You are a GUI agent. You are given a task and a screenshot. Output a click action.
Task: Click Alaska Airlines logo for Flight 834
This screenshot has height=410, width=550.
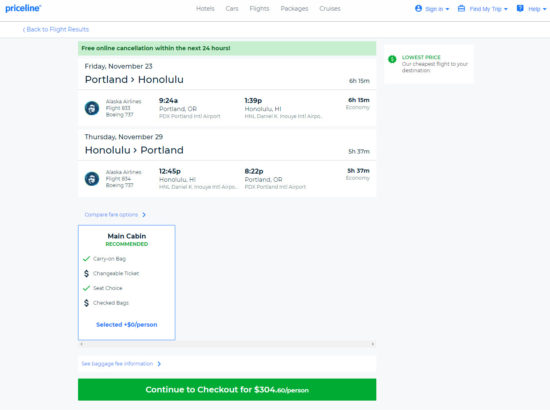[92, 179]
